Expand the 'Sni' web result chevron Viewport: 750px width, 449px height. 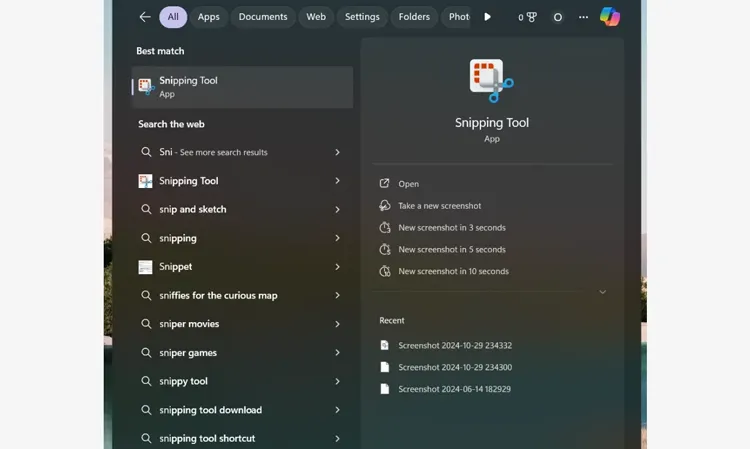point(337,152)
